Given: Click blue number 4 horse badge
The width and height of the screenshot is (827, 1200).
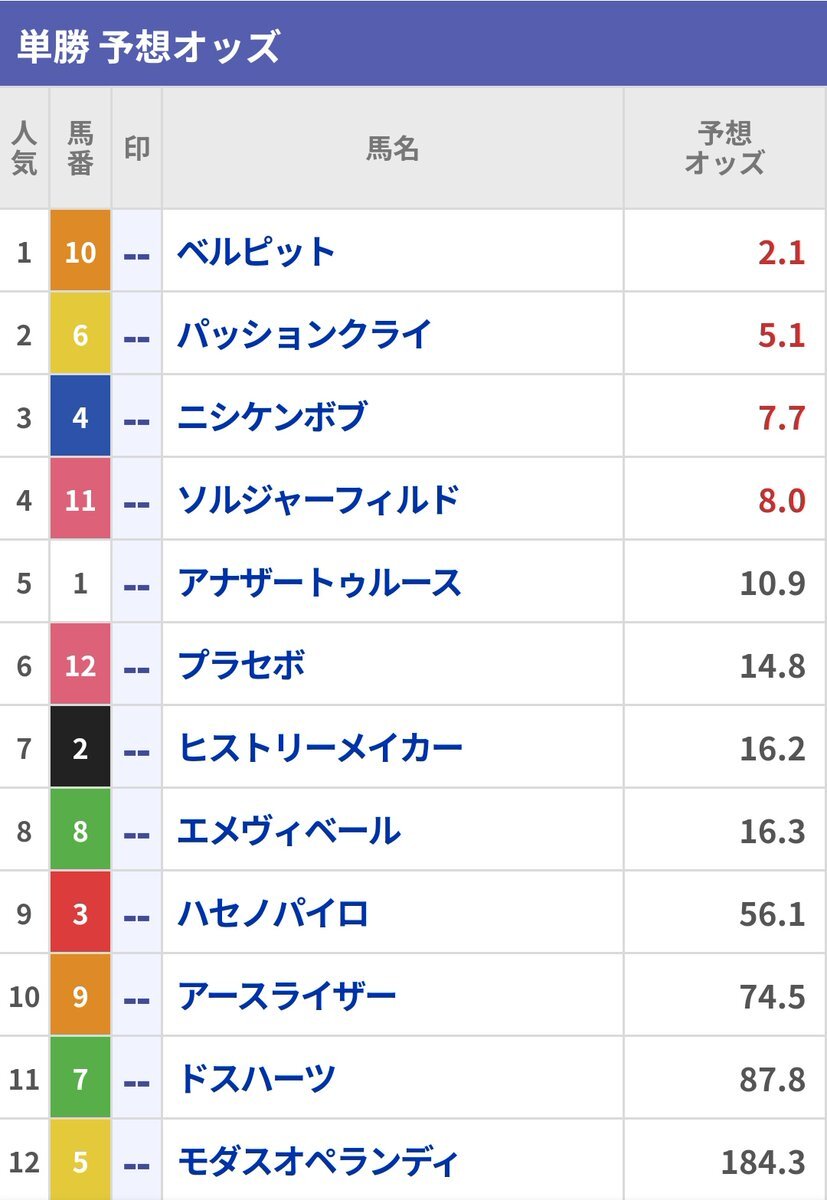Looking at the screenshot, I should tap(80, 417).
